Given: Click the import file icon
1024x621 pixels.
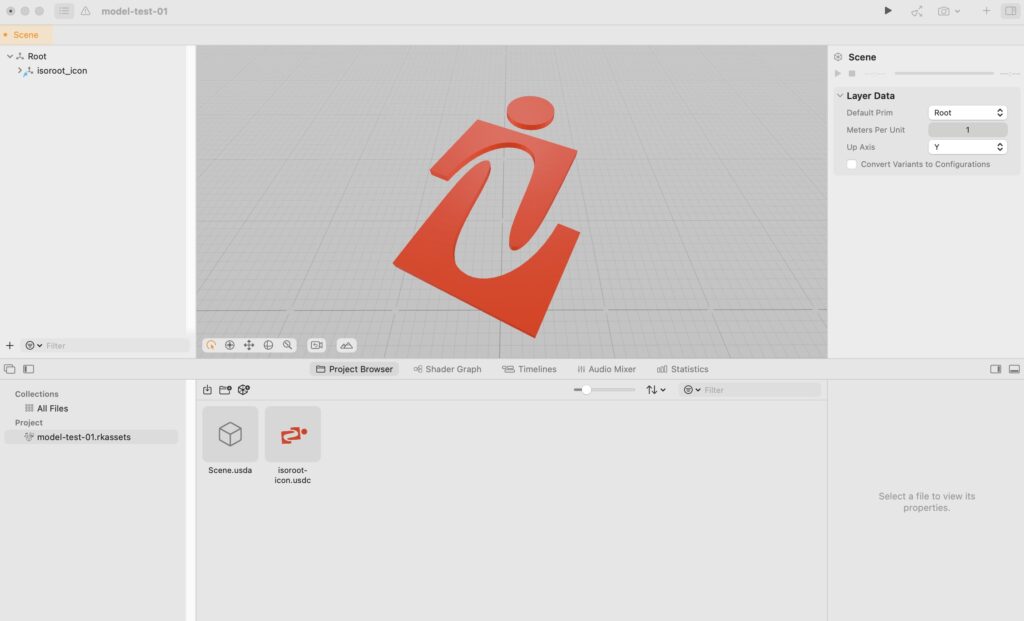Looking at the screenshot, I should [x=207, y=390].
